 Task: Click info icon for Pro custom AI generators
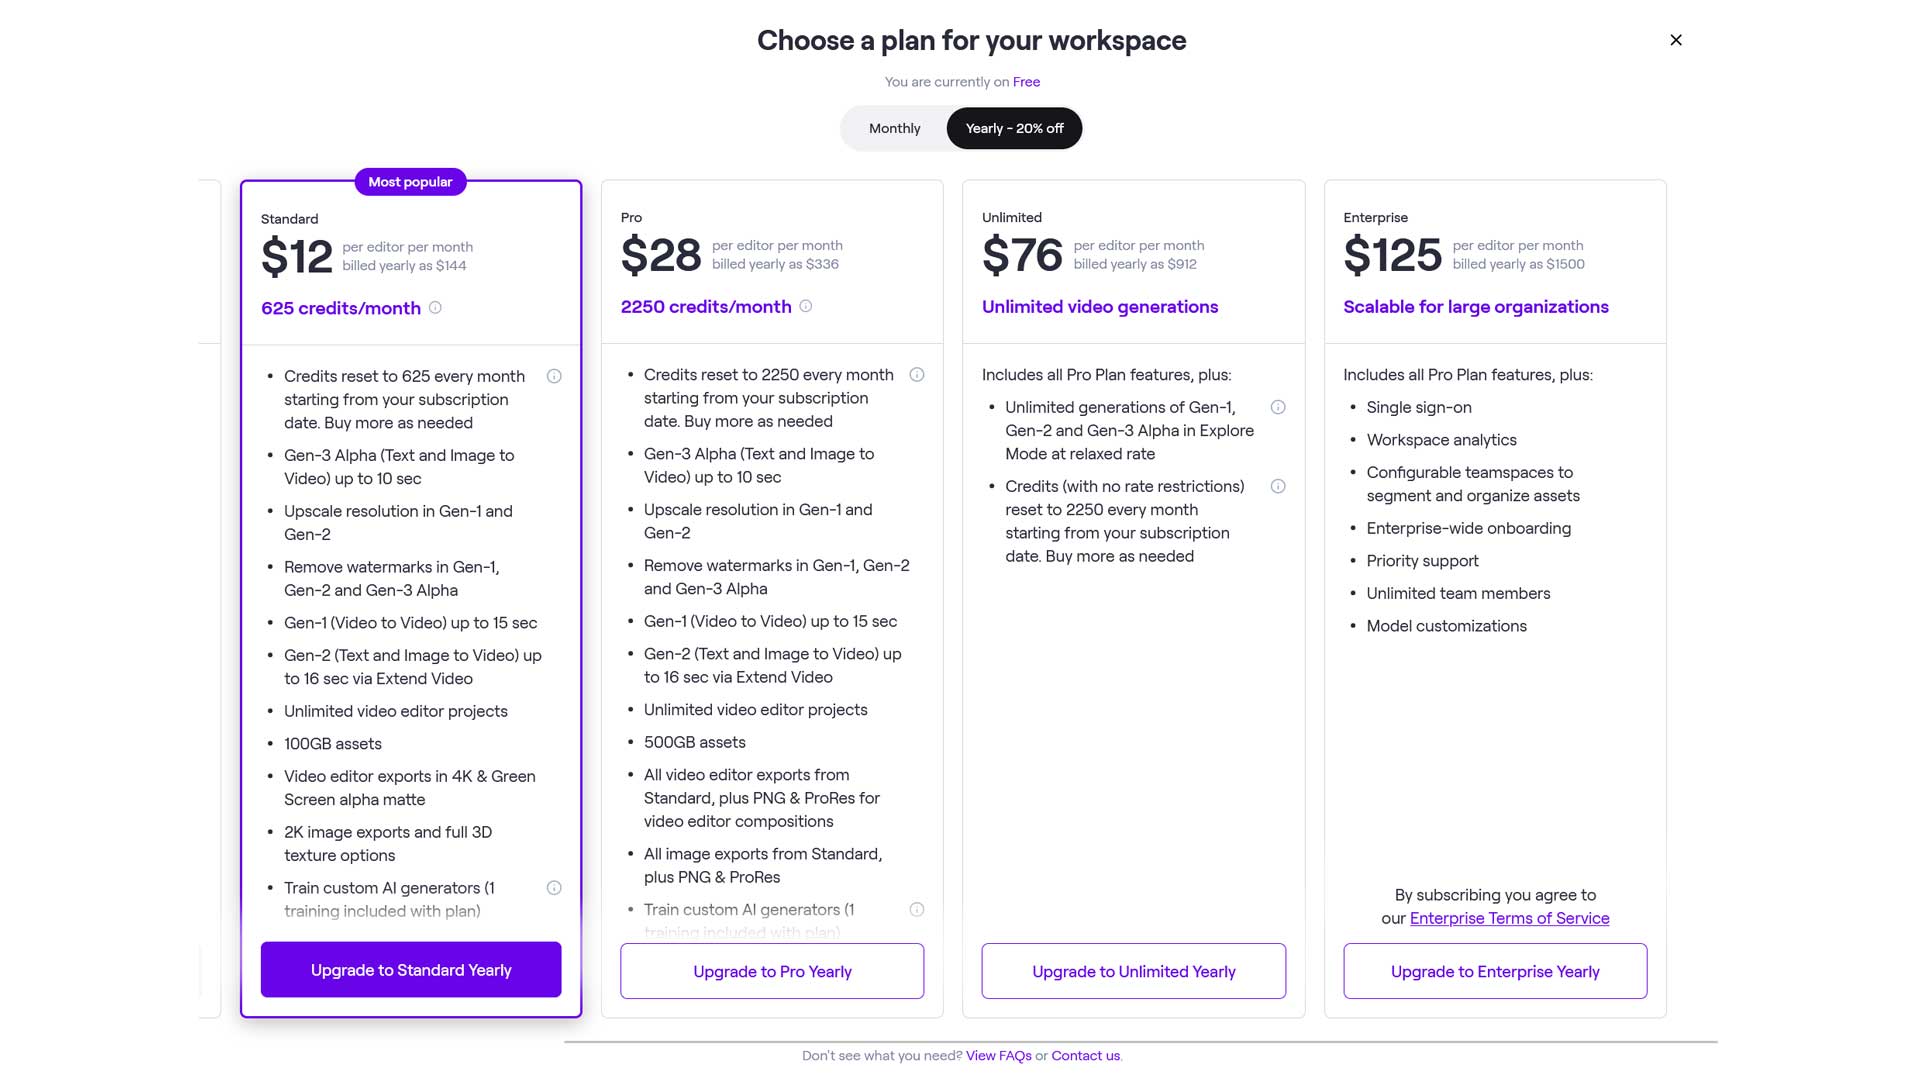click(916, 910)
